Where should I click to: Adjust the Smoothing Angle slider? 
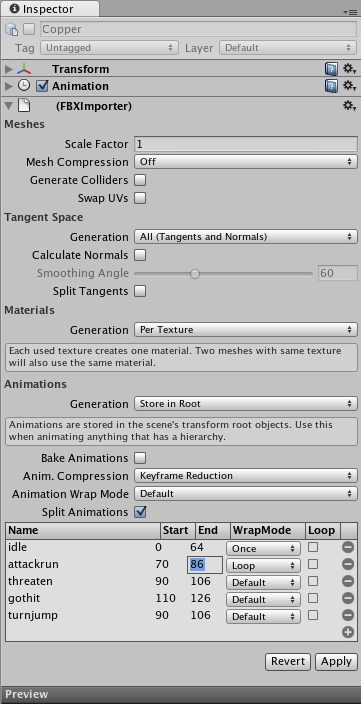(194, 273)
